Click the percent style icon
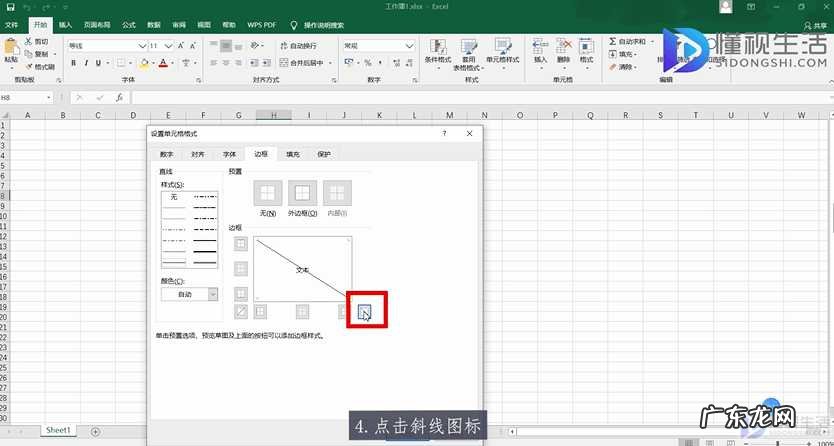Screen dimensions: 834x446 [x=368, y=63]
